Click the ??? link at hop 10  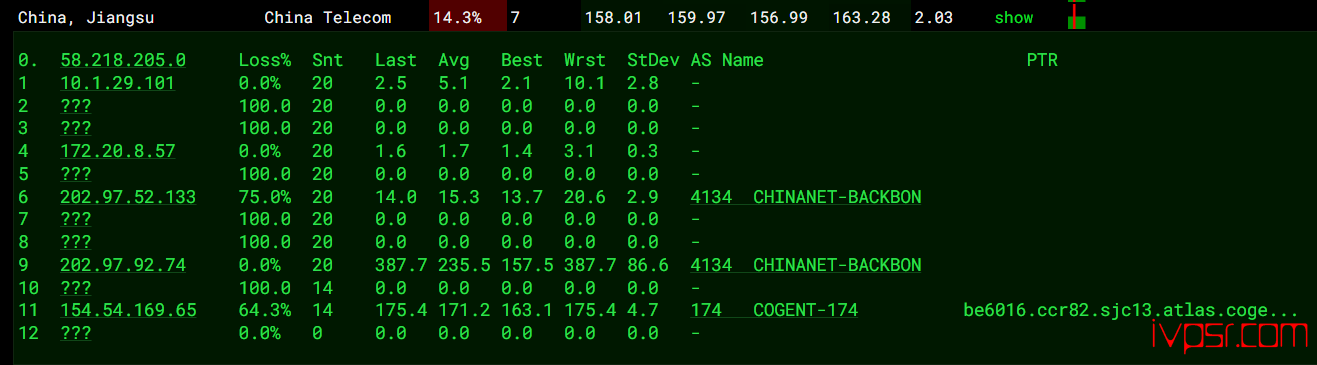pyautogui.click(x=76, y=288)
